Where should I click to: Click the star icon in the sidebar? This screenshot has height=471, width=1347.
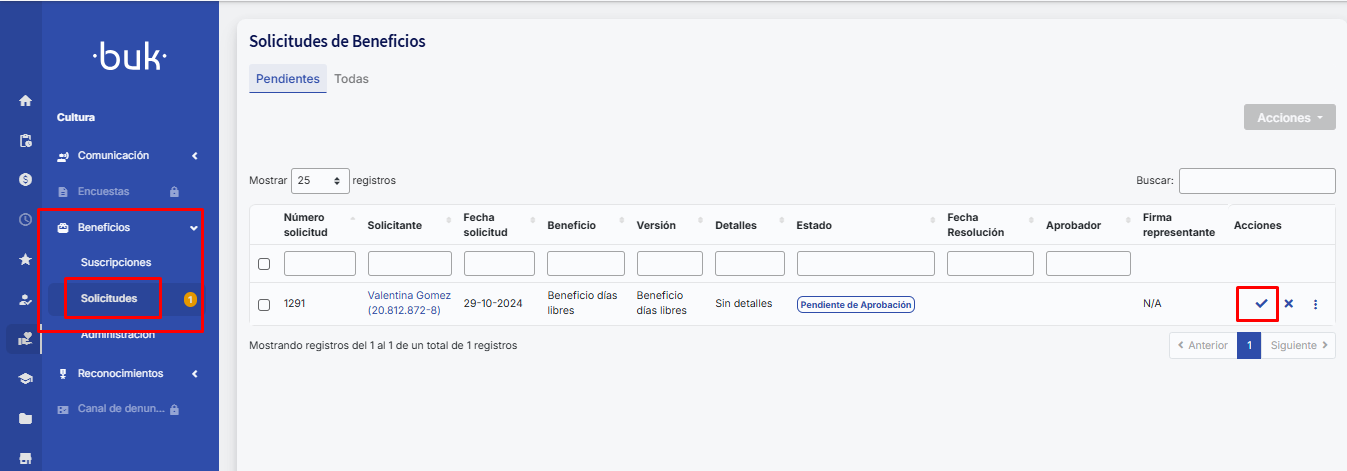click(25, 259)
